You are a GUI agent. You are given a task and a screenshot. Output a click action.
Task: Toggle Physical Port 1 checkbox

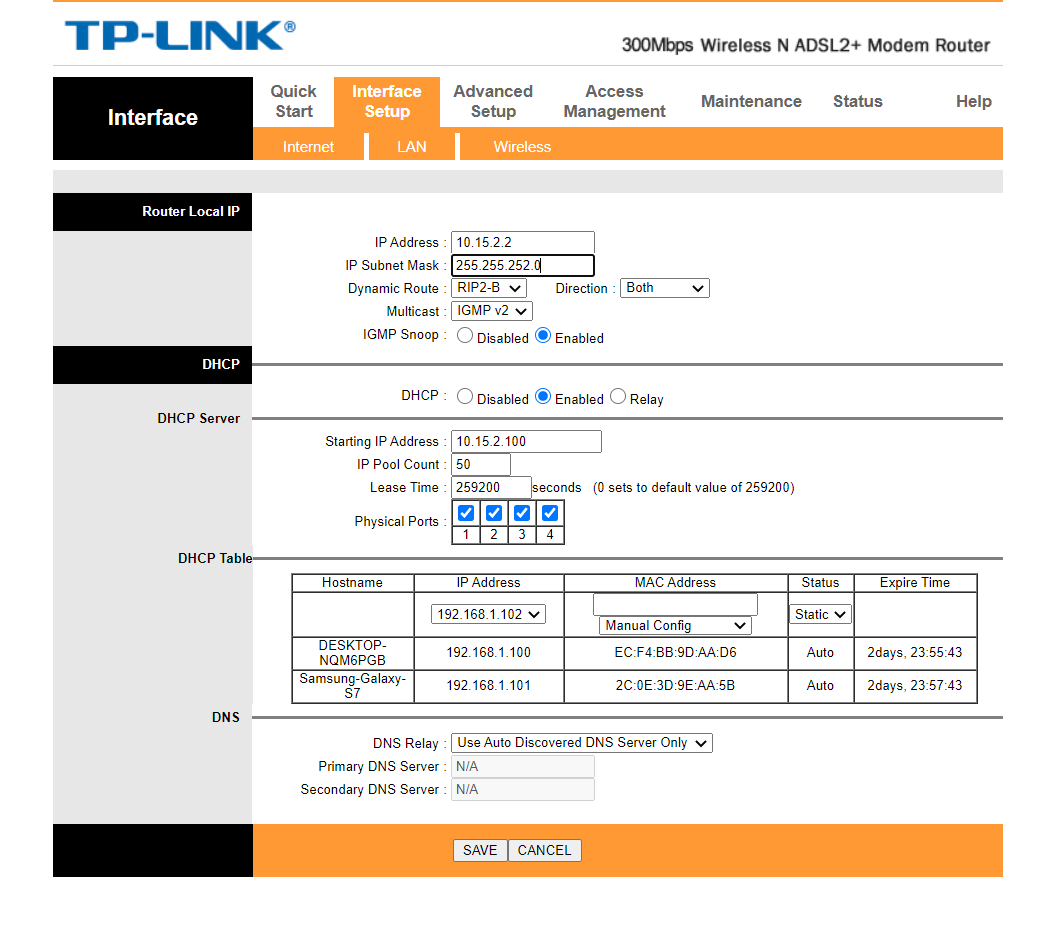coord(466,513)
